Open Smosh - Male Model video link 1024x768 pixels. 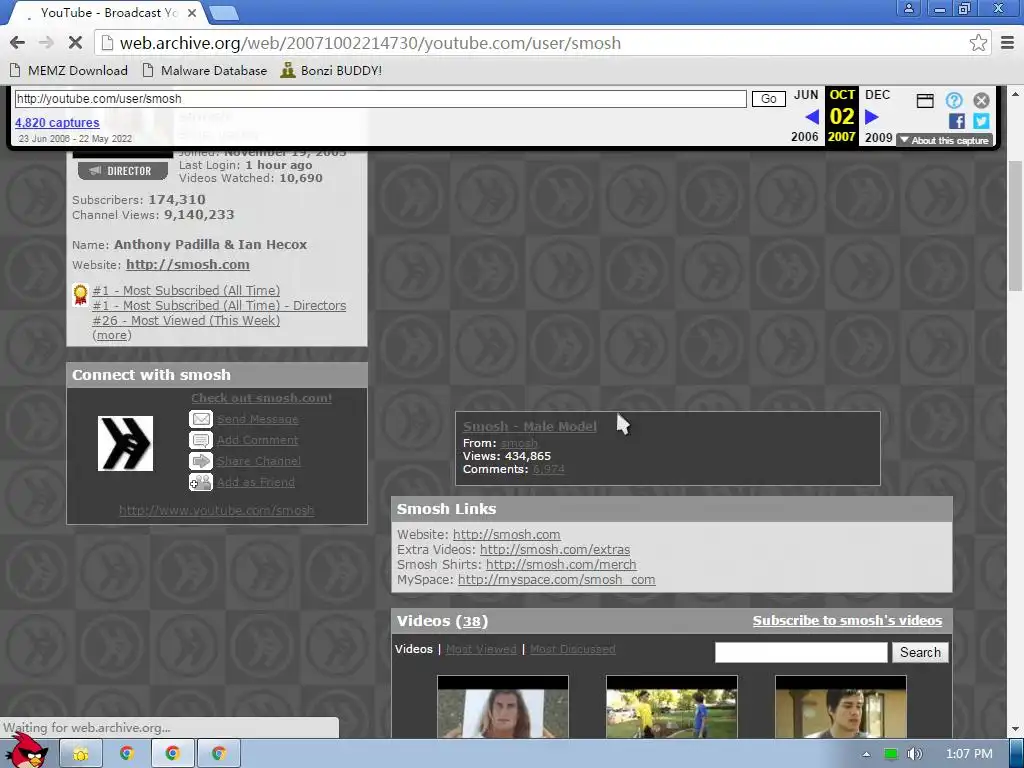[x=530, y=426]
